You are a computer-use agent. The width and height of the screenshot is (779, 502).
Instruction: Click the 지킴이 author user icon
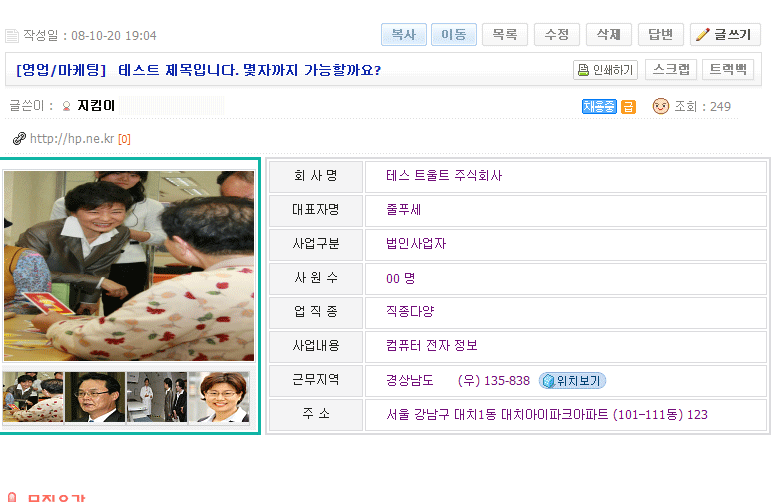pos(66,106)
